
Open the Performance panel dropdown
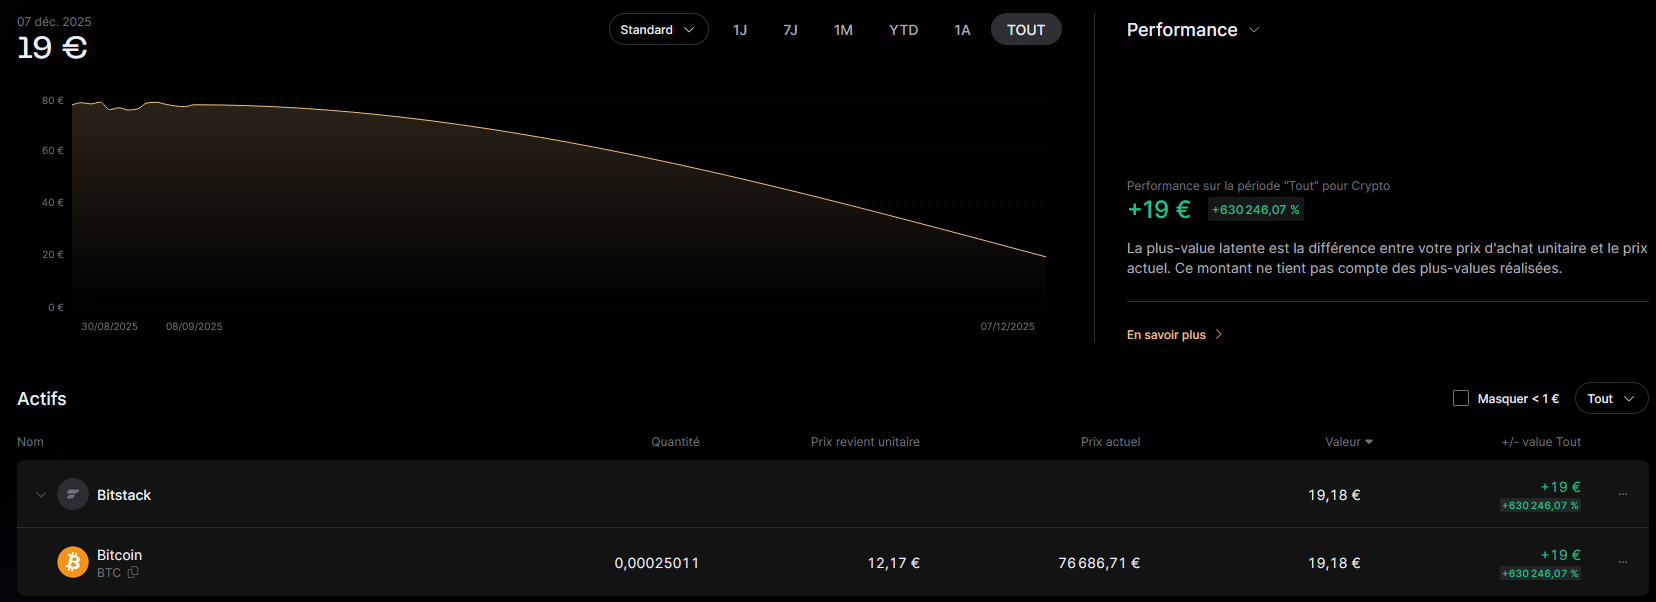pos(1254,30)
